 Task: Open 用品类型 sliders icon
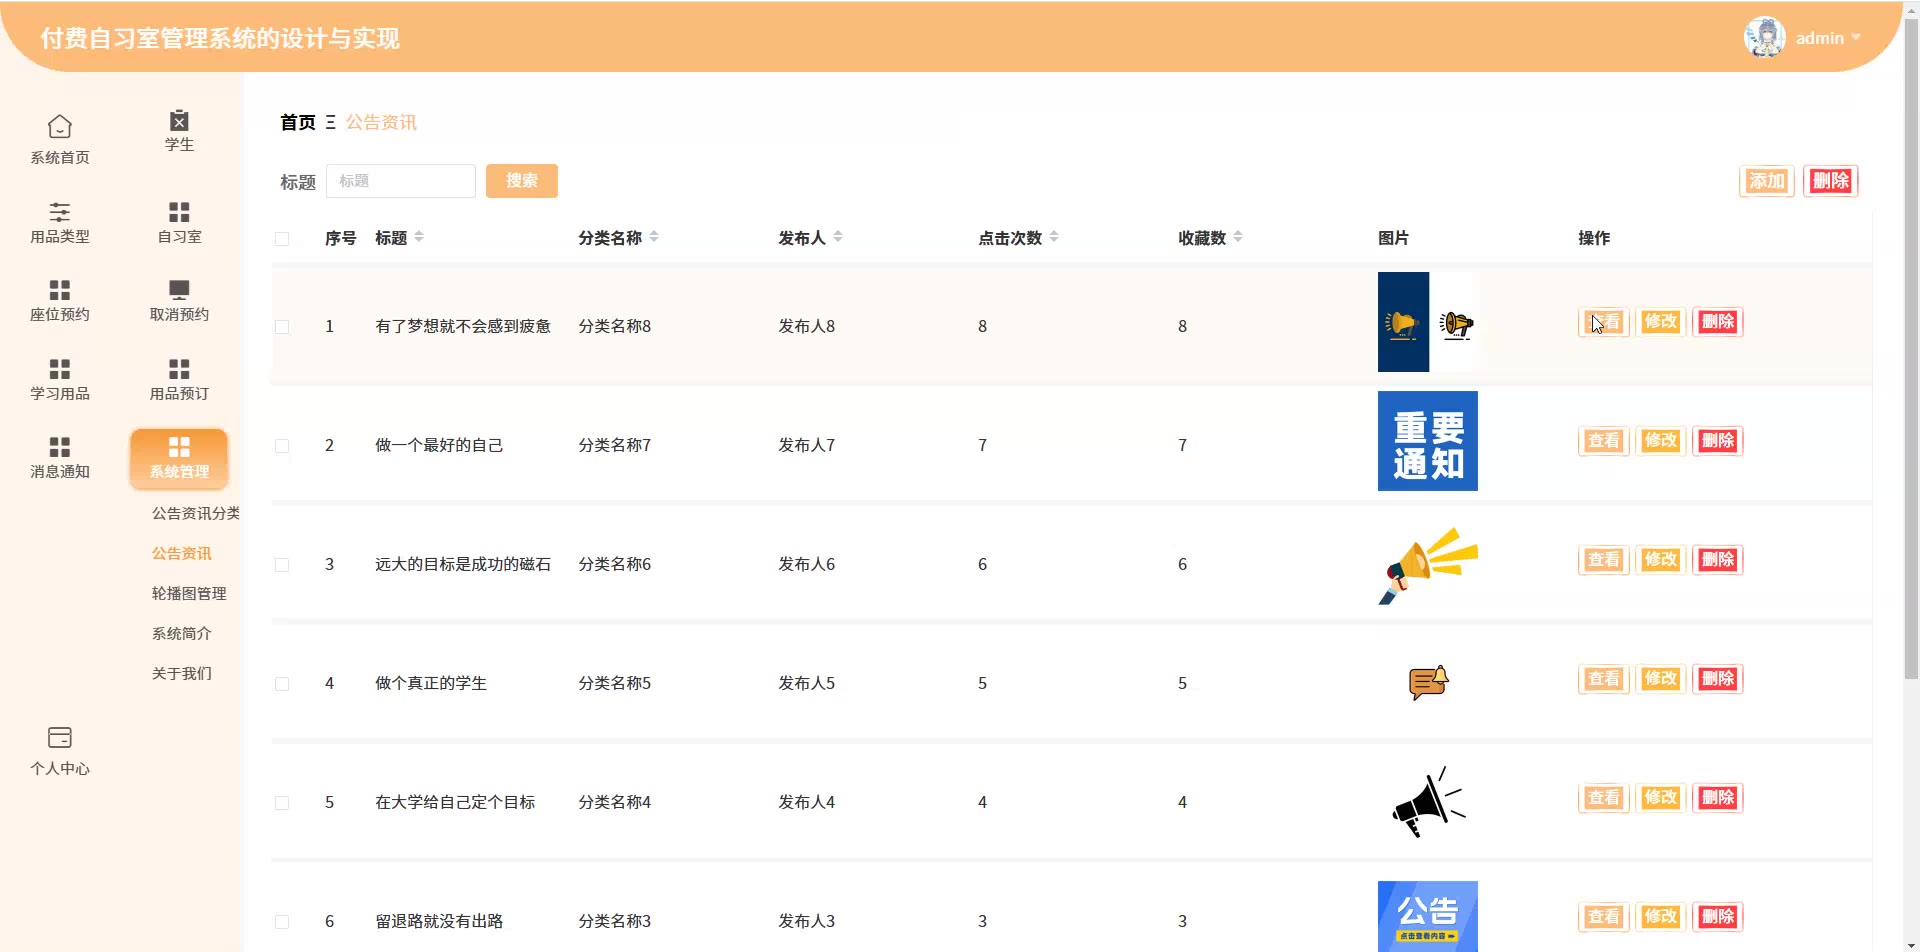tap(60, 212)
